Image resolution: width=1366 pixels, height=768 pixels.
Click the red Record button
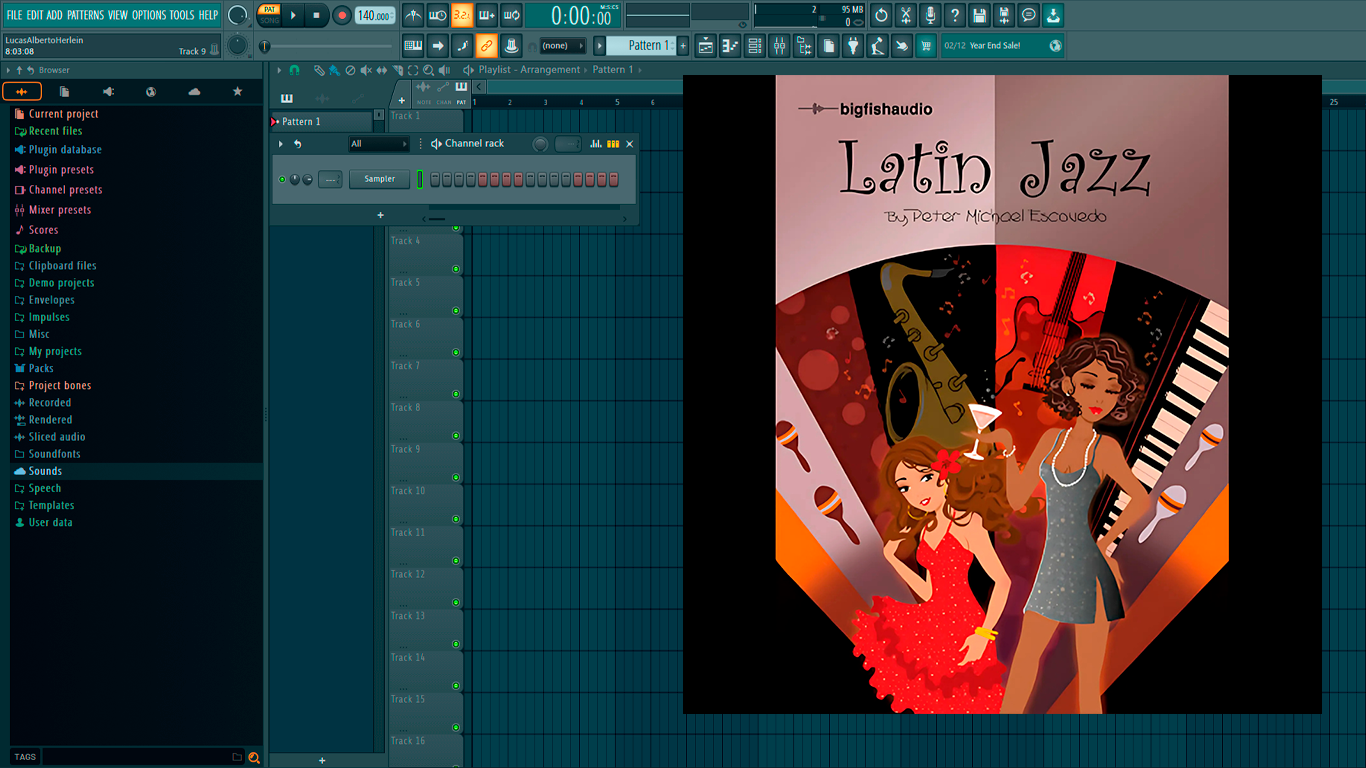341,15
